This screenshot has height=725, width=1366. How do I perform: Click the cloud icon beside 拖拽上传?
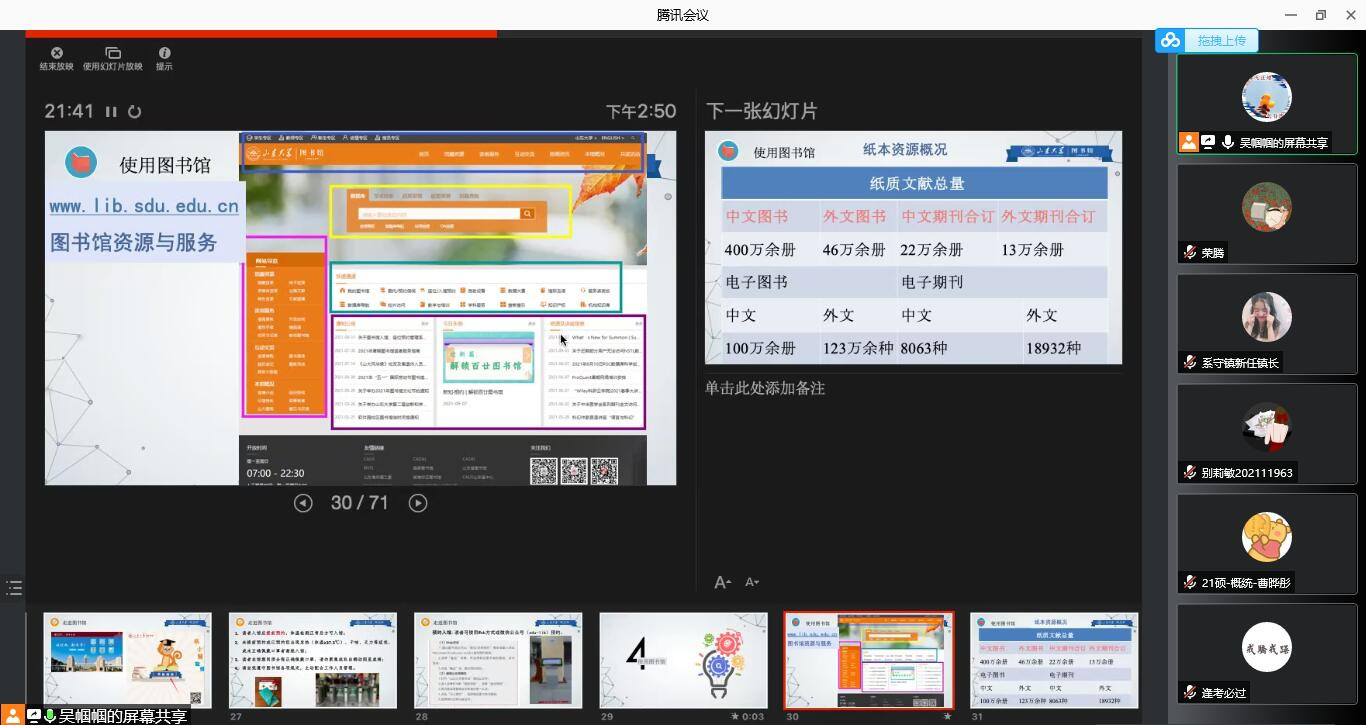click(x=1170, y=40)
